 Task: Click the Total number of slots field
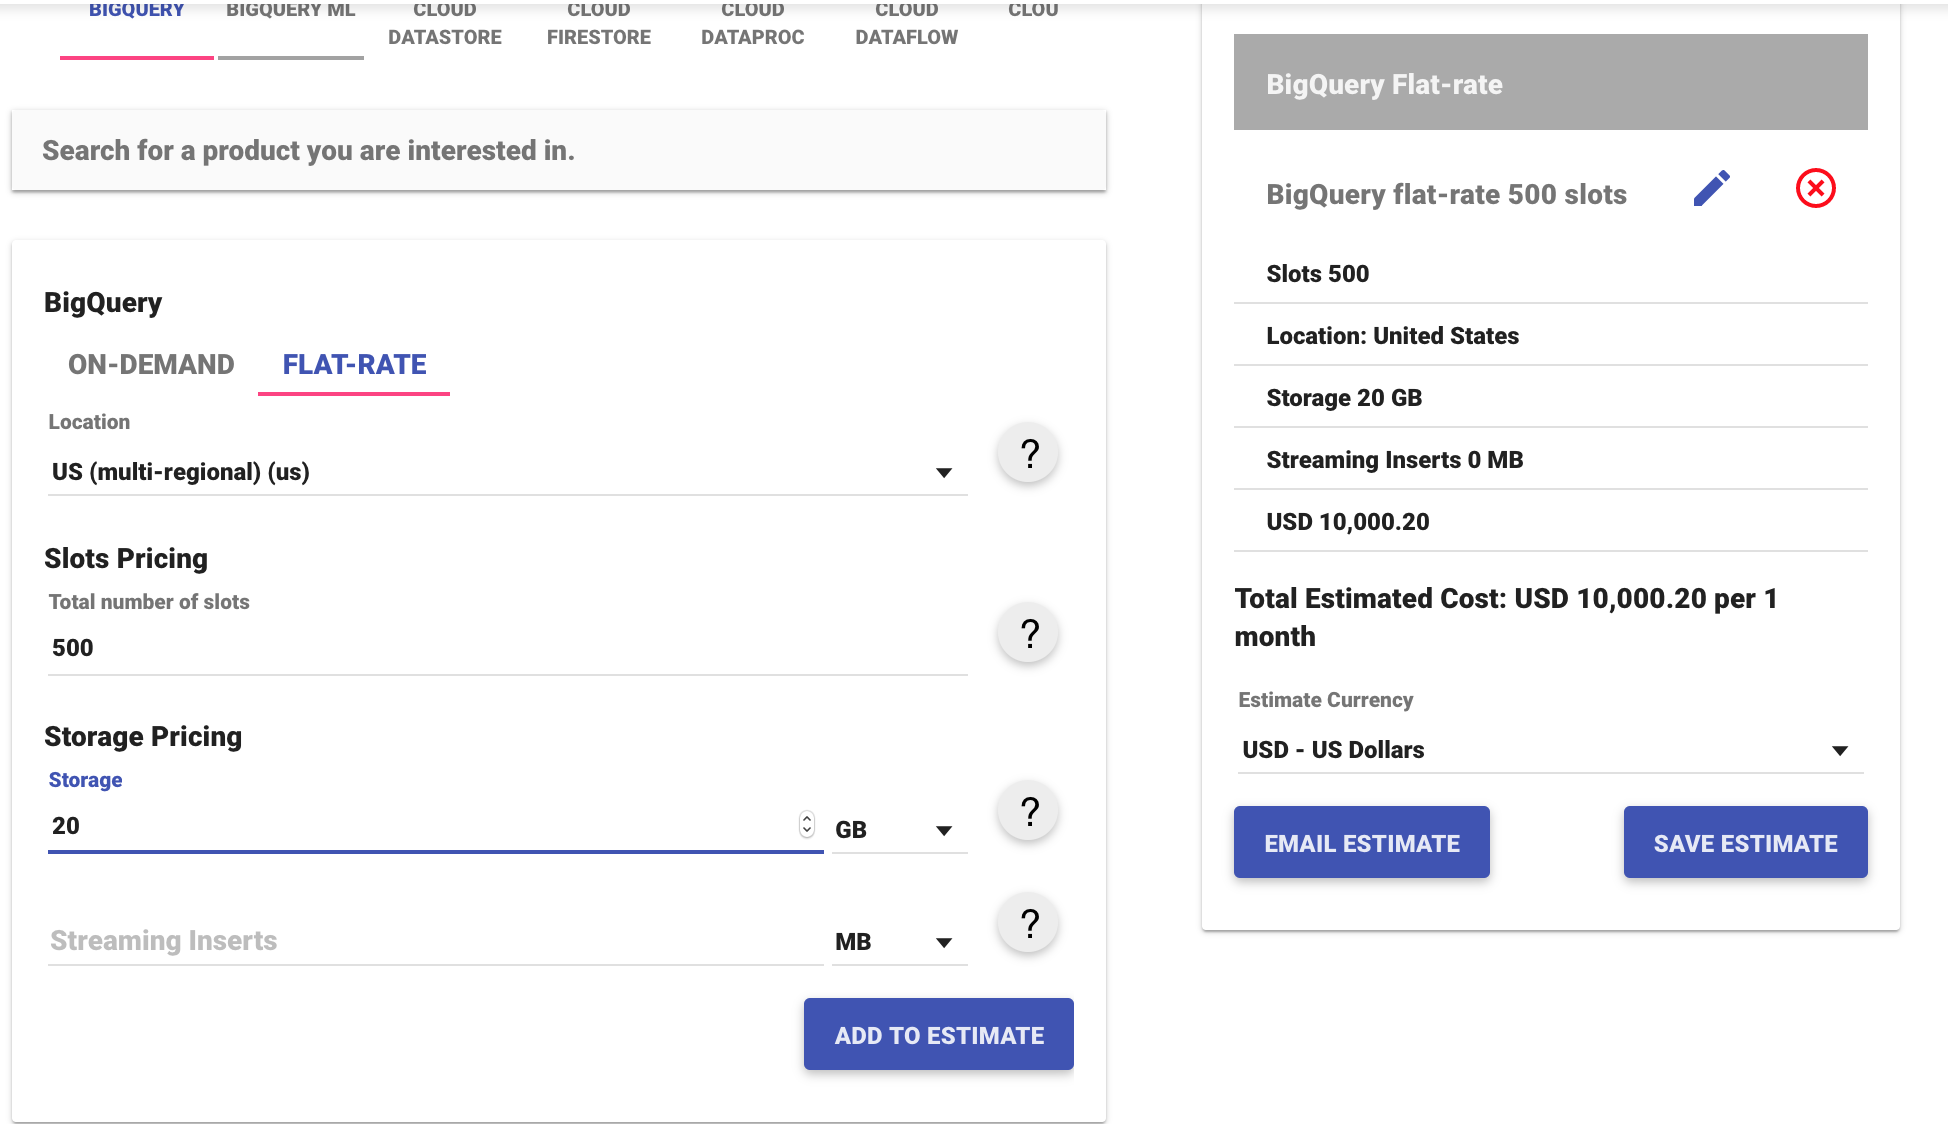pyautogui.click(x=507, y=648)
